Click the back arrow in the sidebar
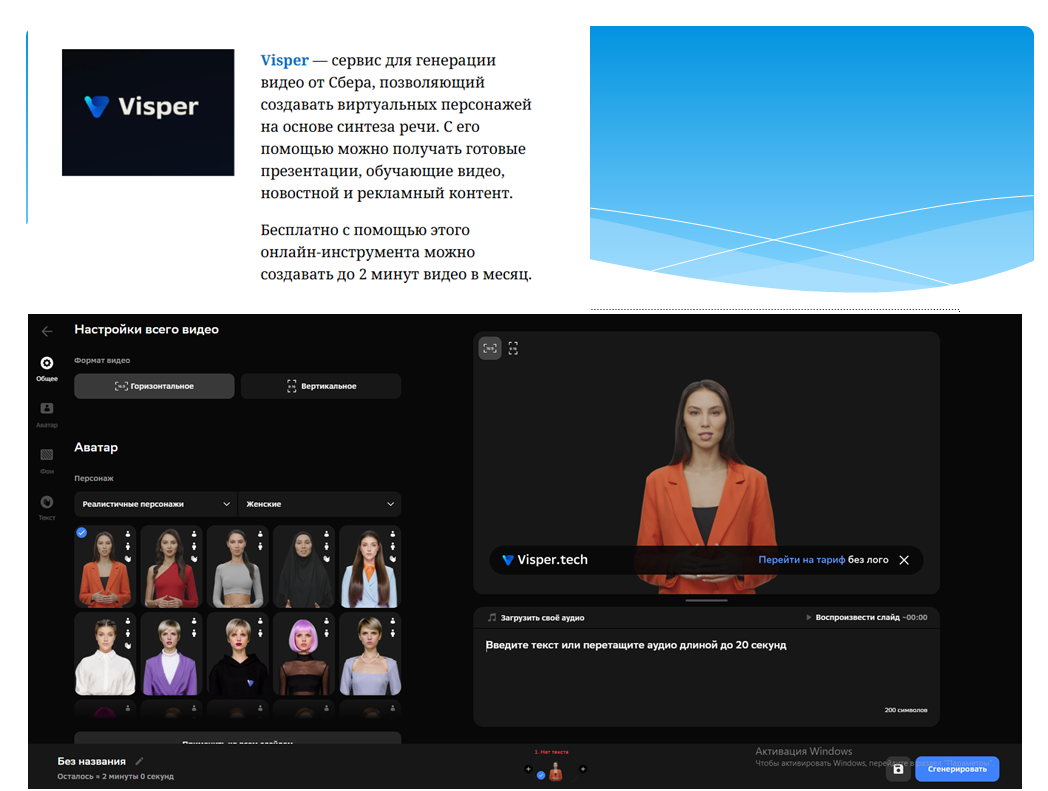This screenshot has height=791, width=1048. [x=47, y=331]
